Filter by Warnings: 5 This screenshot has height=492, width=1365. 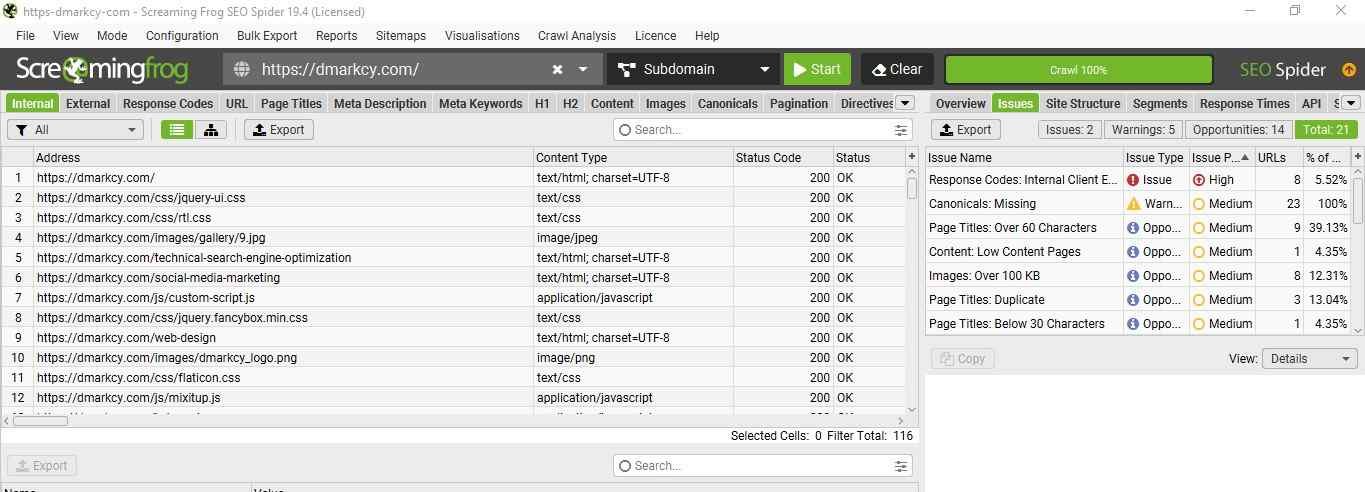point(1143,129)
